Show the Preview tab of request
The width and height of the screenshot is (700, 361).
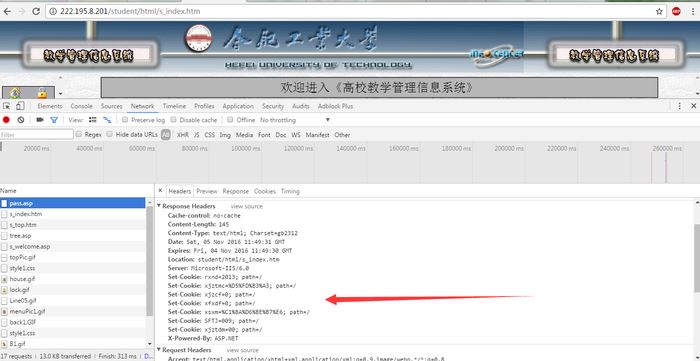coord(207,191)
